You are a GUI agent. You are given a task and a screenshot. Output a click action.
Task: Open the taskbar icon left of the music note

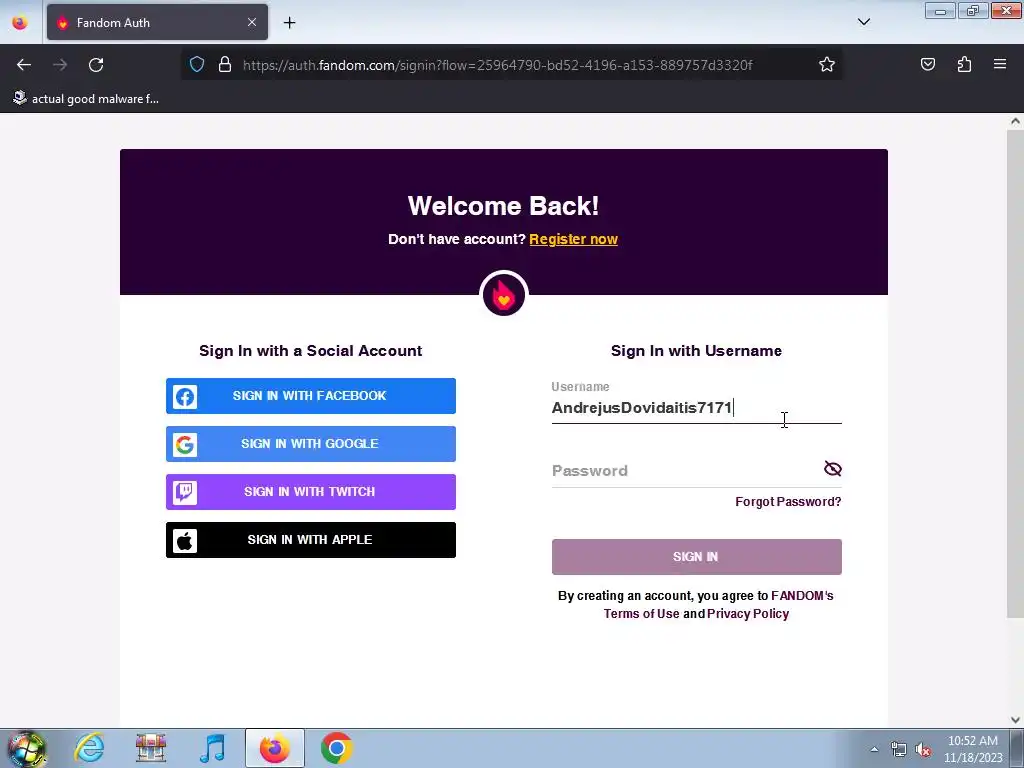coord(151,748)
